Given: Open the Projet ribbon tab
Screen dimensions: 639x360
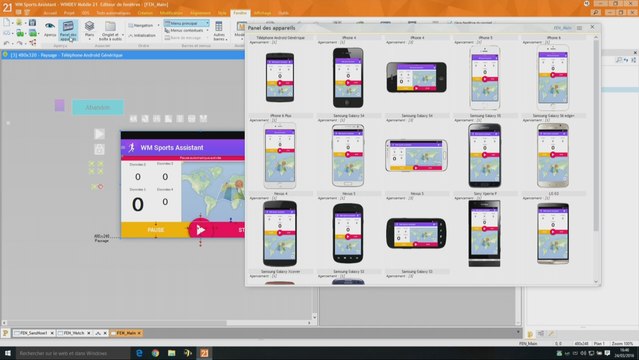Looking at the screenshot, I should click(69, 13).
